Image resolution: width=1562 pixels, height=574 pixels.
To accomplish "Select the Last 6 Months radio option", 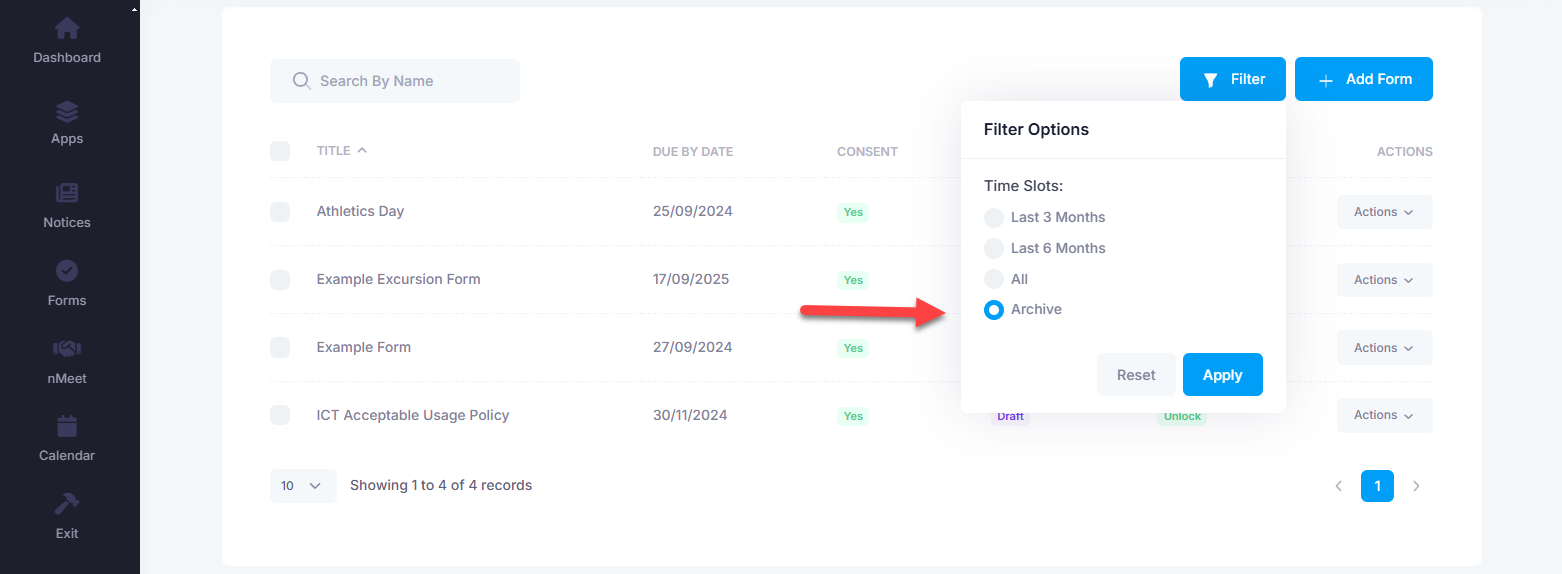I will click(x=994, y=249).
